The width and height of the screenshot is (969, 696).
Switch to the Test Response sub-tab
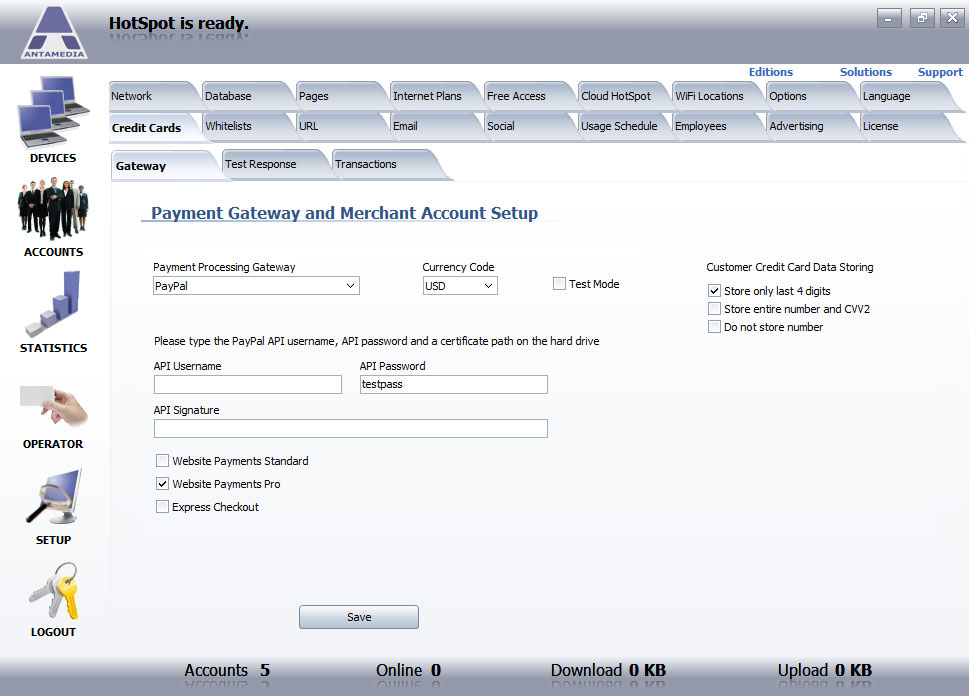pos(273,164)
